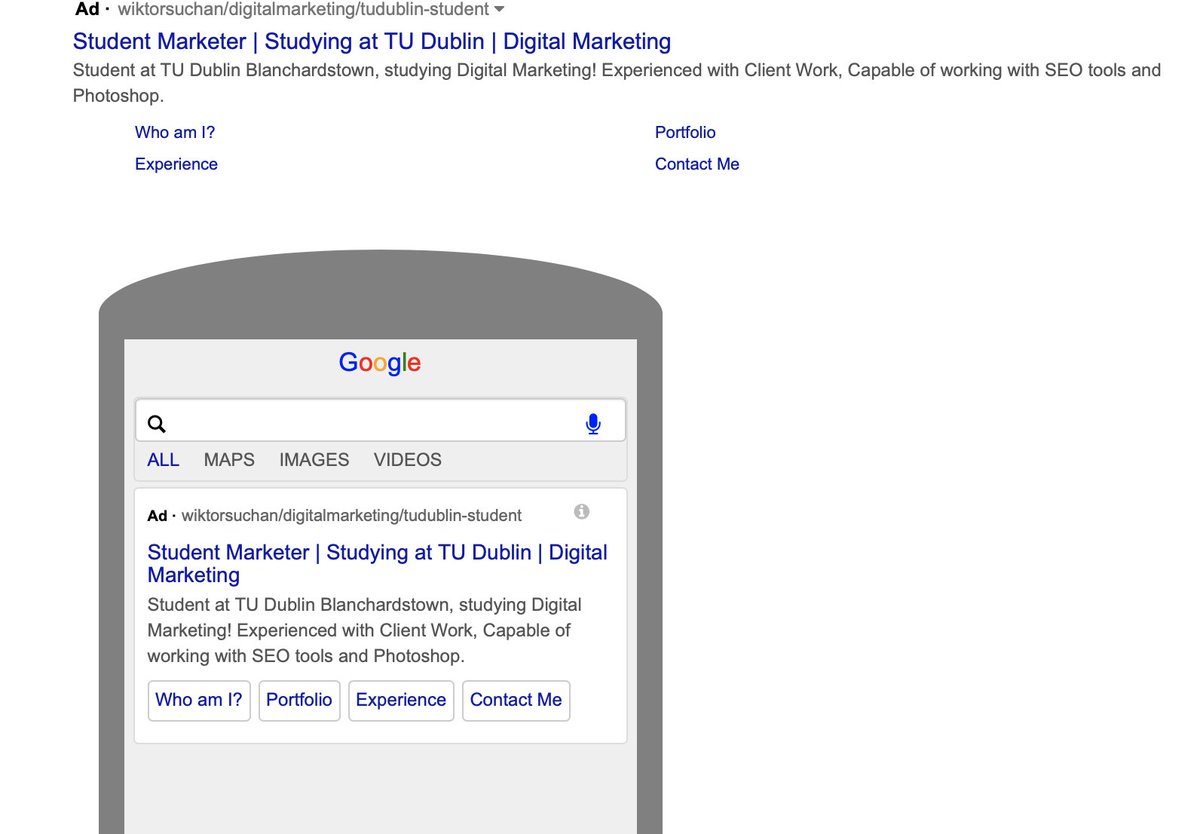The image size is (1200, 834).
Task: Tap the mobile Experience button
Action: [x=401, y=700]
